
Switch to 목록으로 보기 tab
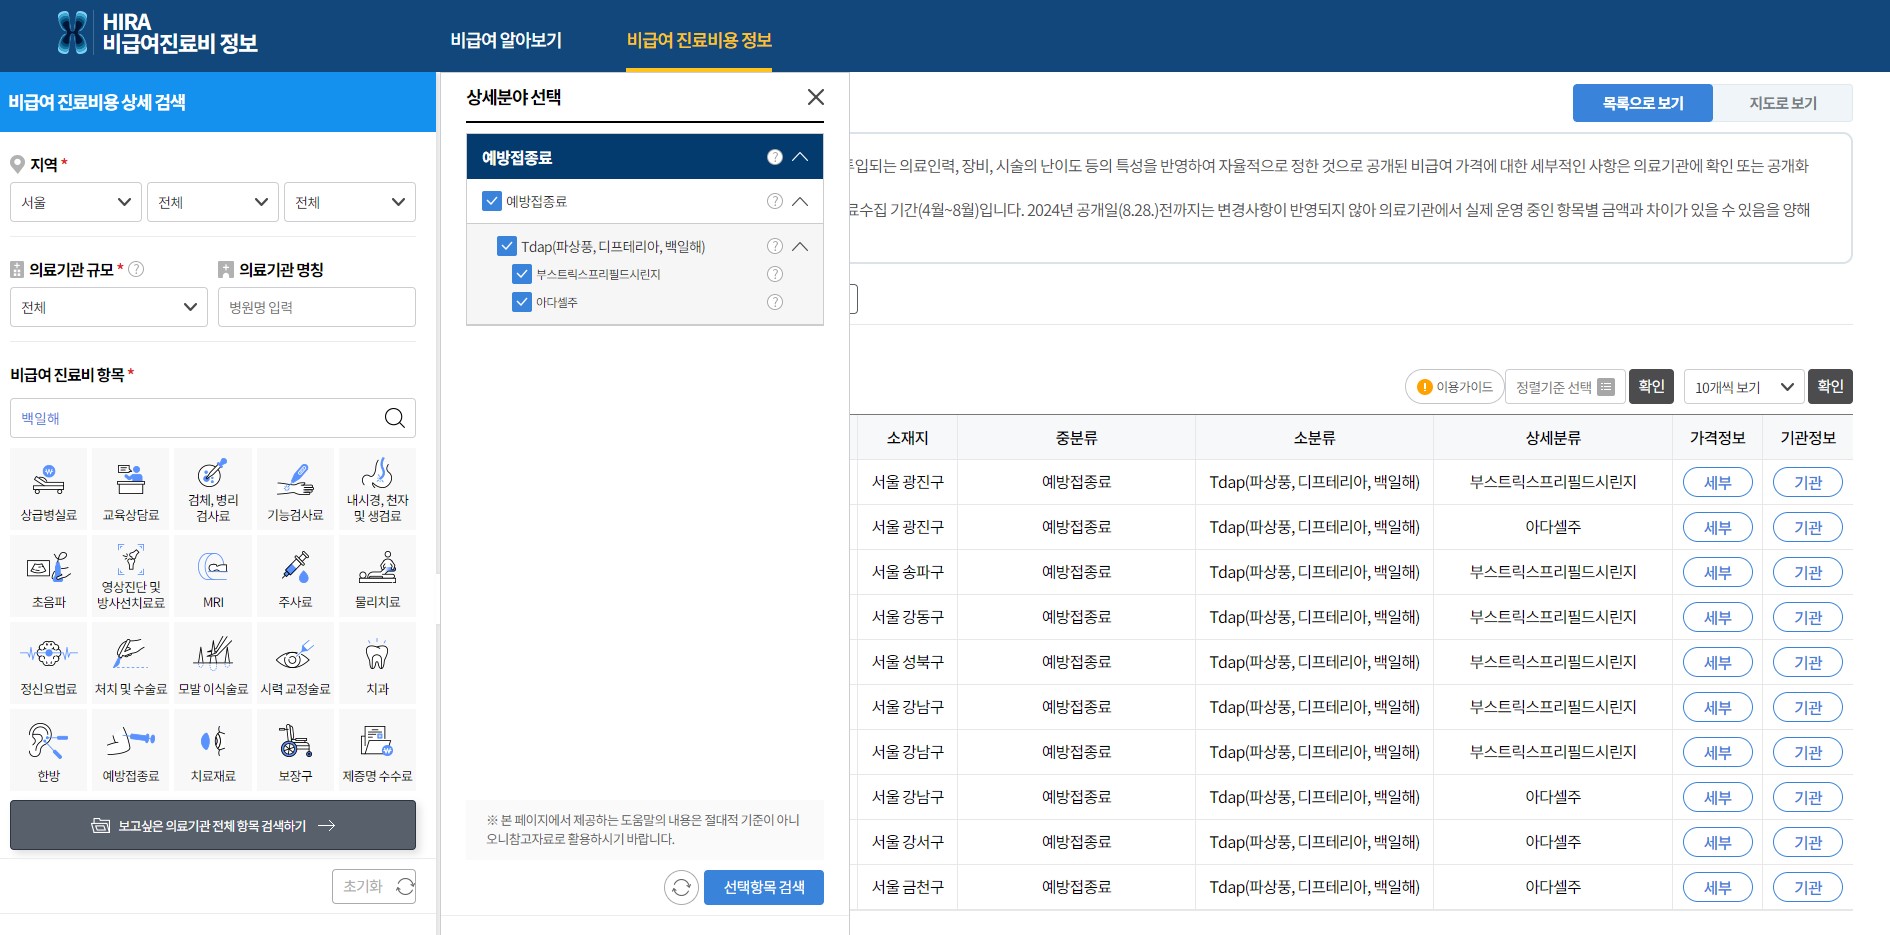[1643, 103]
